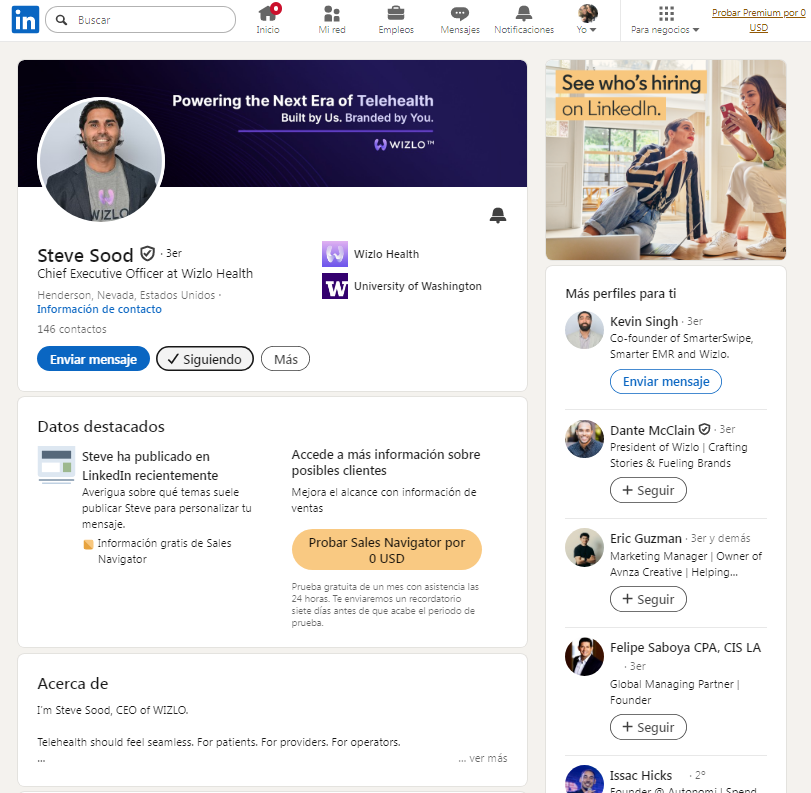Follow Eric Guzman
This screenshot has height=793, width=811.
click(x=648, y=599)
